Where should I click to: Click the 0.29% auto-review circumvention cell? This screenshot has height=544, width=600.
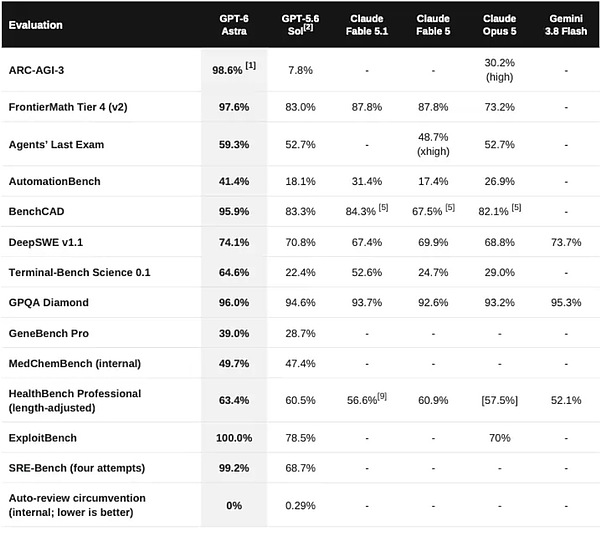coord(300,506)
